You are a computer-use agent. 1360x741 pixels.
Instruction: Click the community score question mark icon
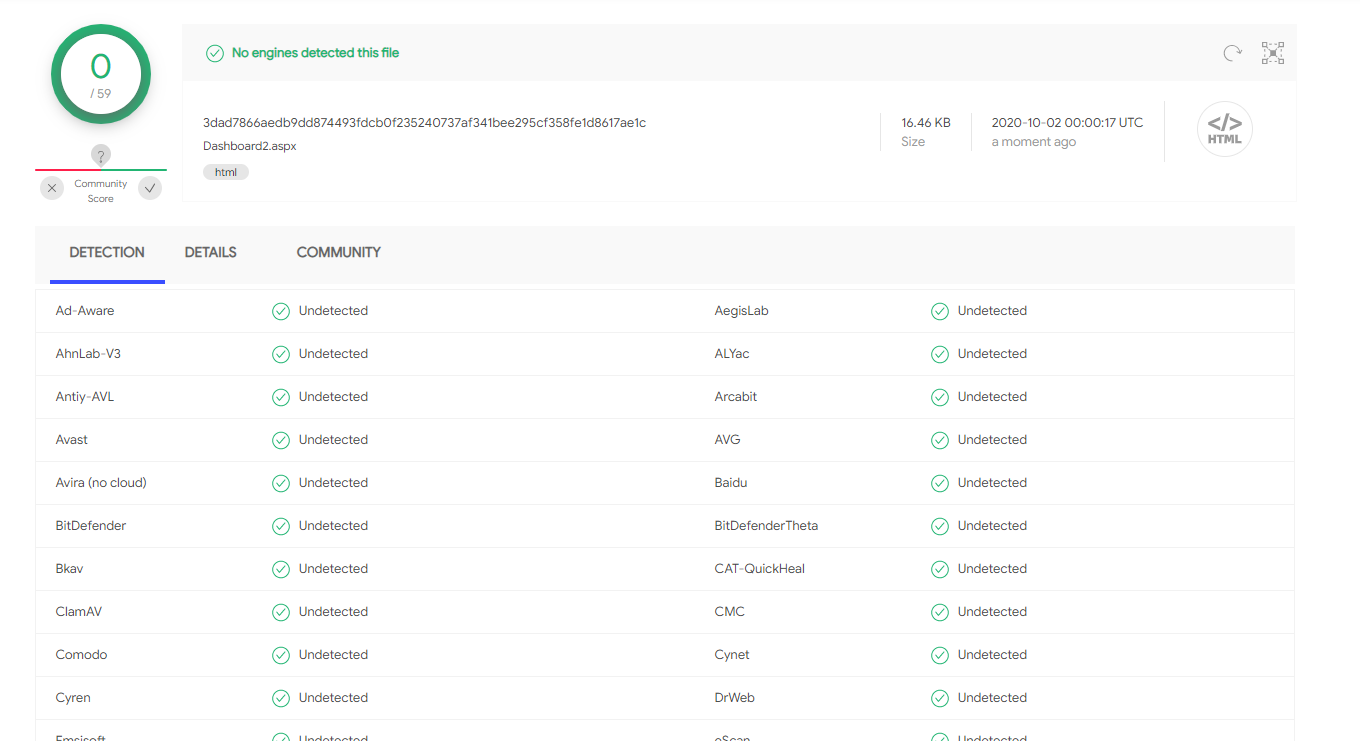tap(100, 156)
